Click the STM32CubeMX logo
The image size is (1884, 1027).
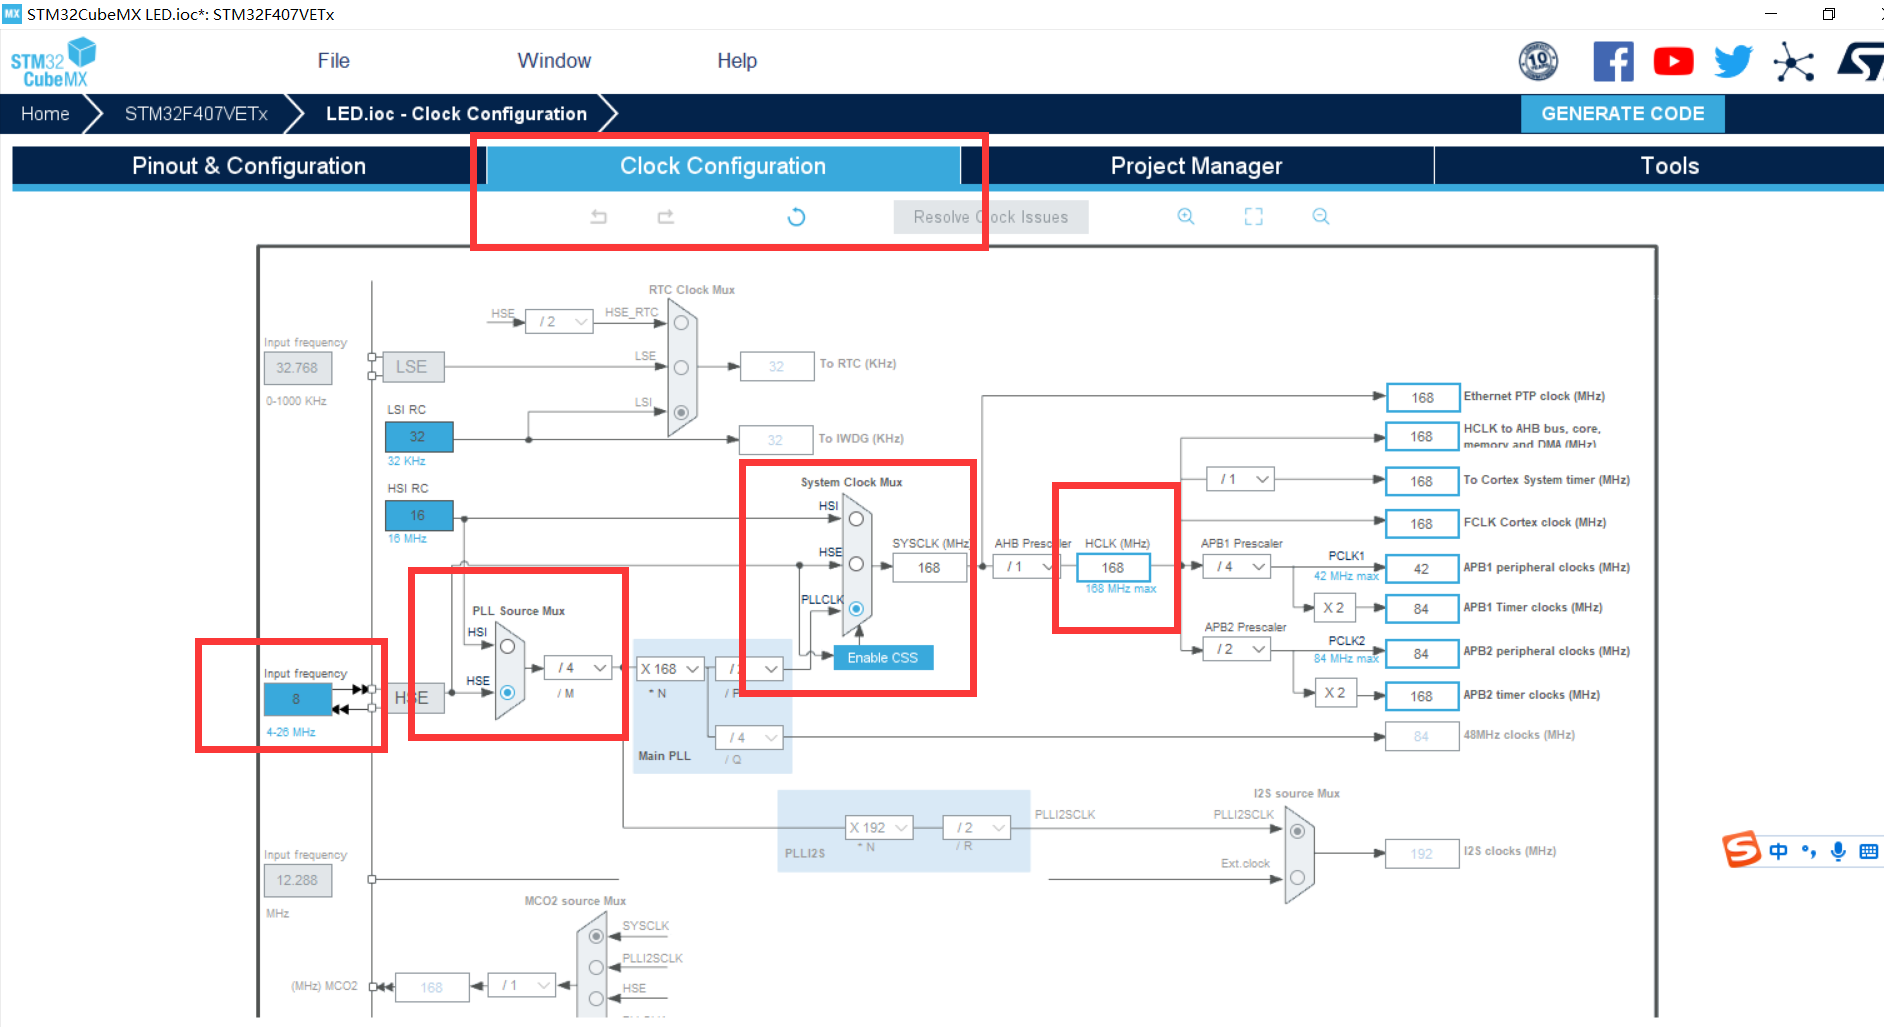point(53,62)
